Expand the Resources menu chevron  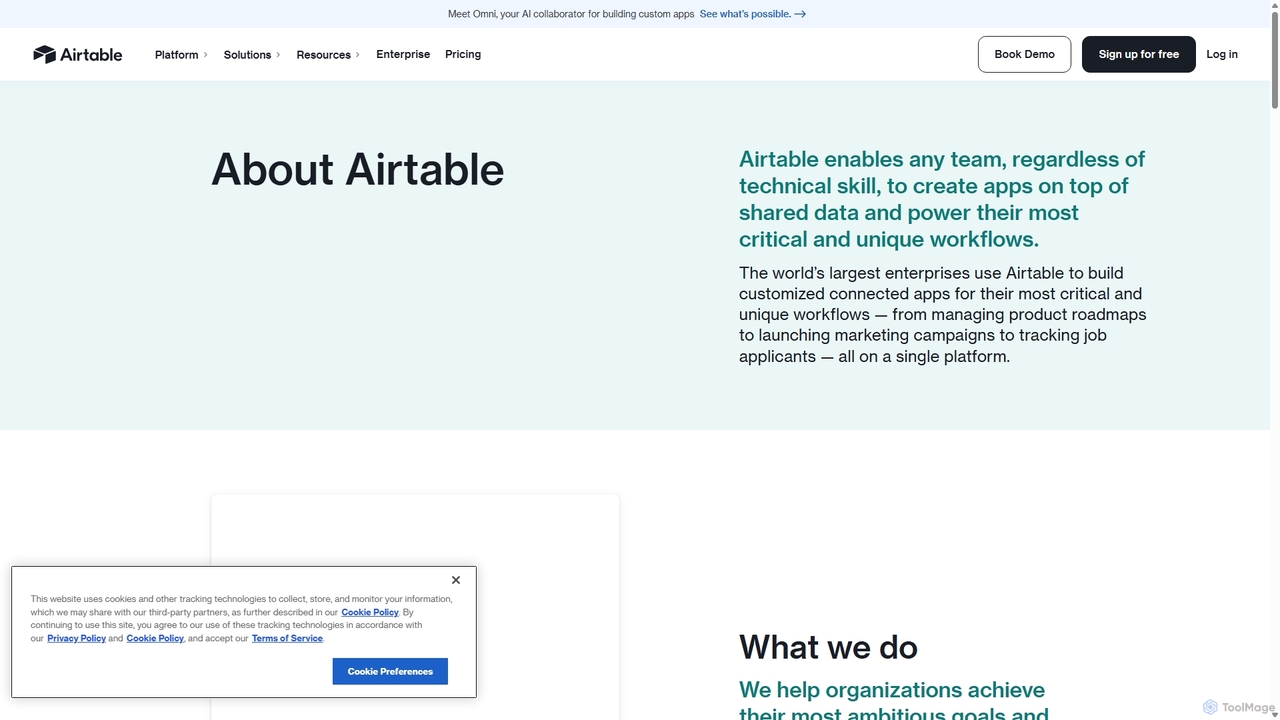(x=357, y=55)
